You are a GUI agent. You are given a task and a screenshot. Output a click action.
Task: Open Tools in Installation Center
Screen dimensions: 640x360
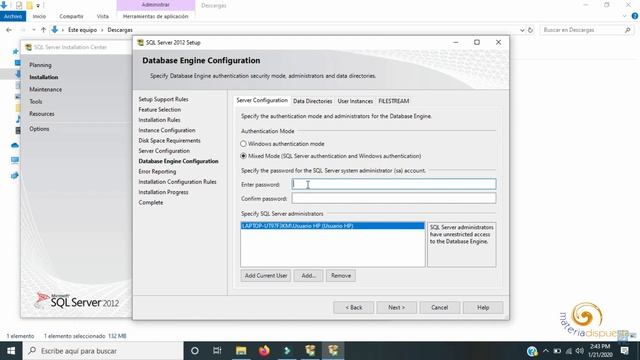(36, 101)
